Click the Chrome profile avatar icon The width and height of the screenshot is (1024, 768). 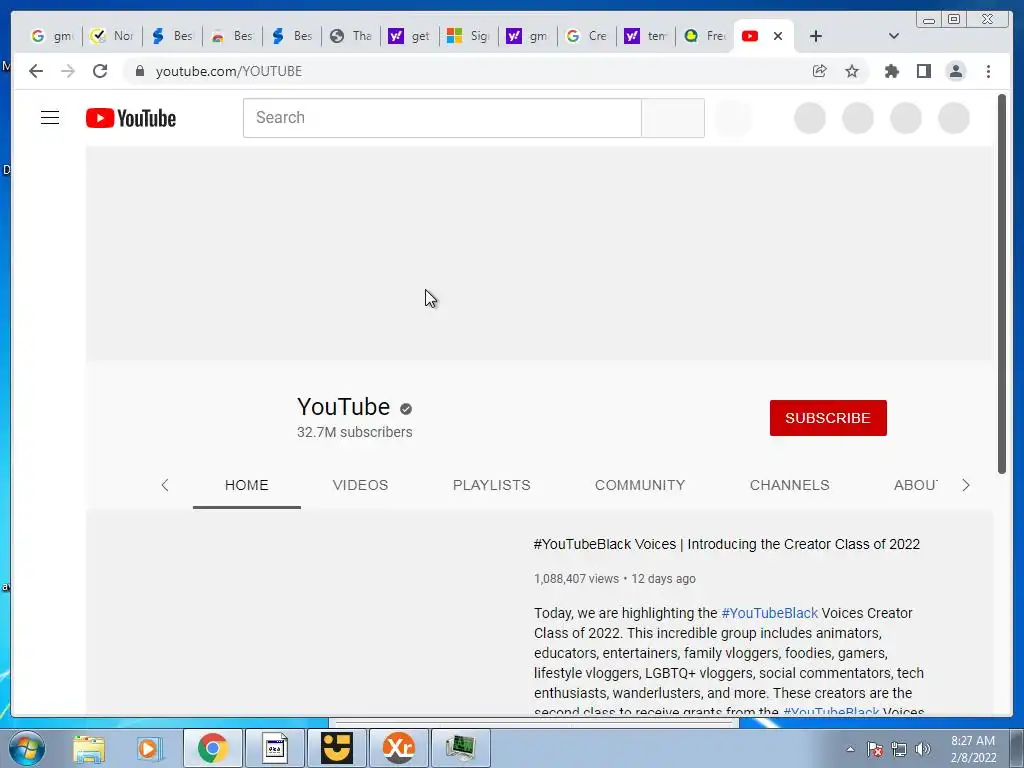click(955, 71)
